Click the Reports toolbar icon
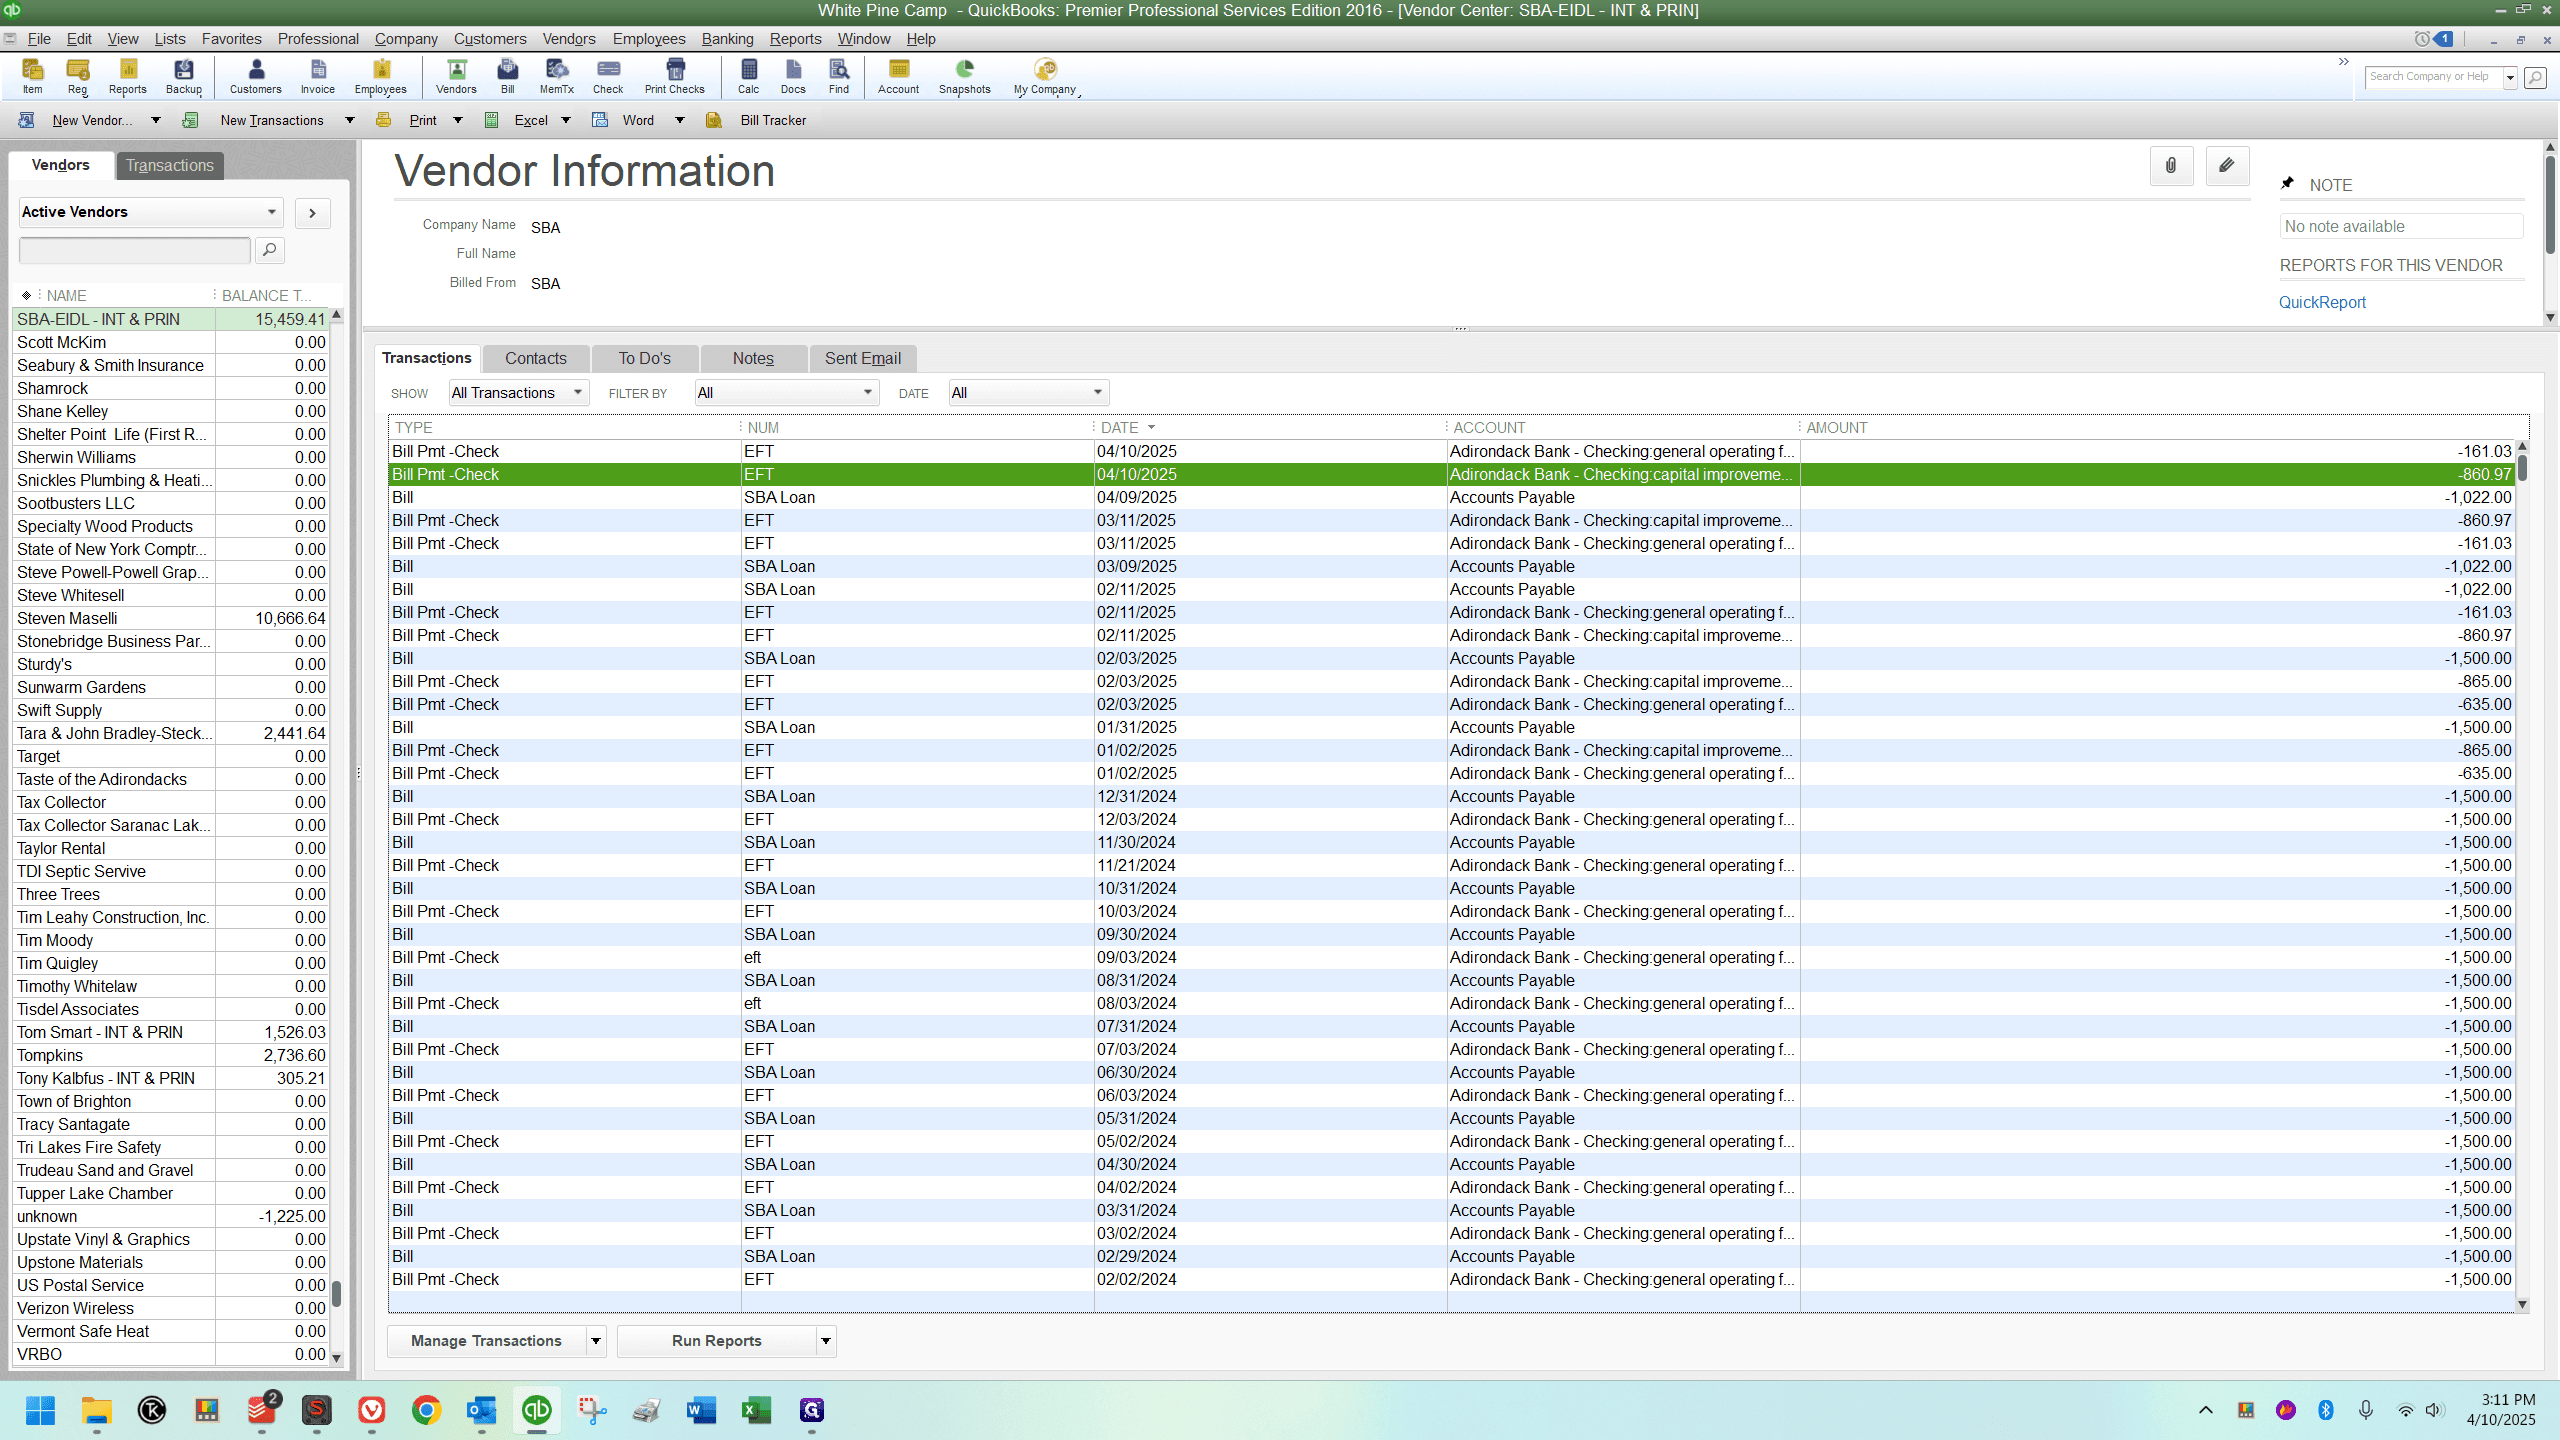2560x1440 pixels. pyautogui.click(x=127, y=77)
